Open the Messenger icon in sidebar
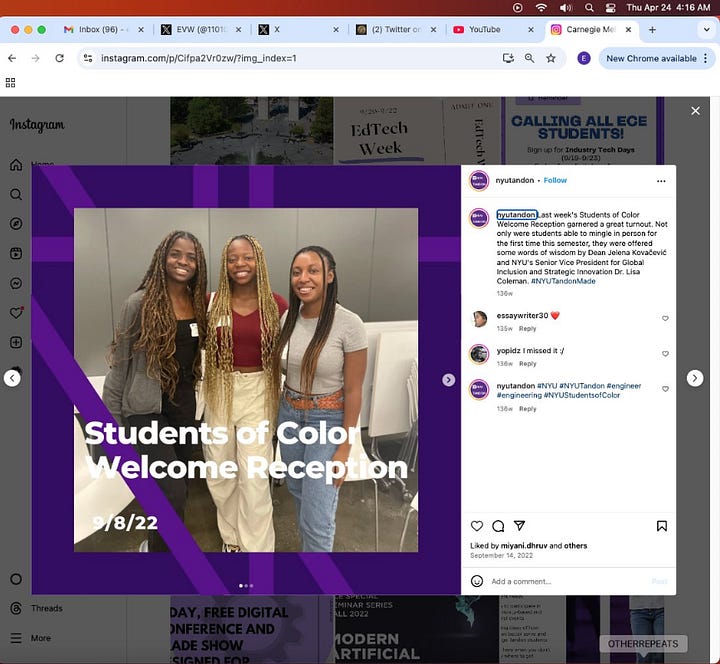The width and height of the screenshot is (720, 664). pyautogui.click(x=16, y=283)
